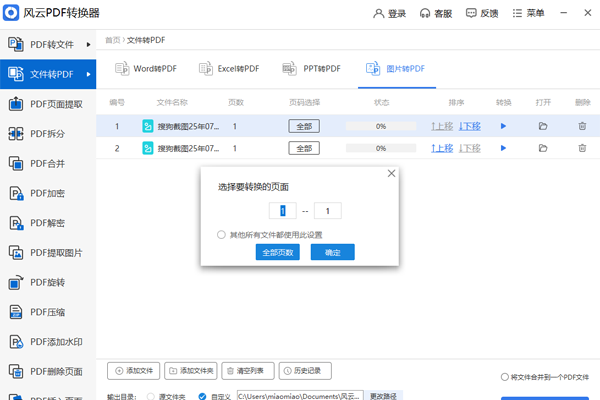The width and height of the screenshot is (600, 400).
Task: Open output folder icon for row 2
Action: pos(543,148)
